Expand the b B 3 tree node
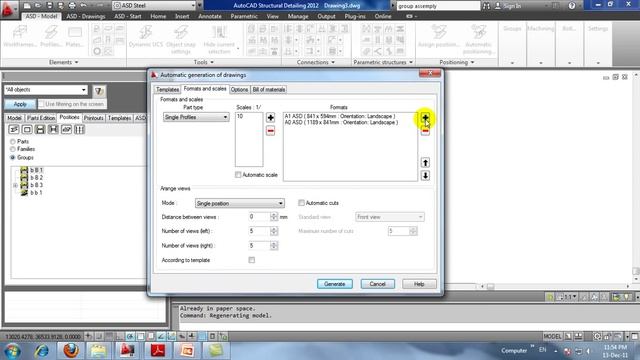Screen dimensions: 640x360 pyautogui.click(x=16, y=185)
